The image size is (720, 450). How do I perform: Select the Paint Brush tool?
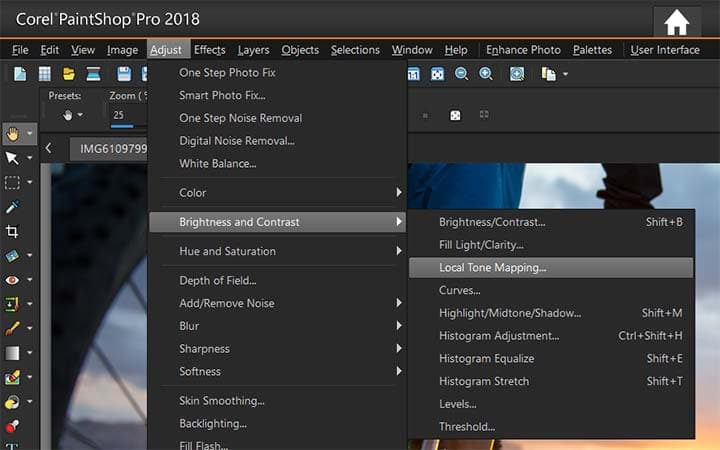click(12, 328)
